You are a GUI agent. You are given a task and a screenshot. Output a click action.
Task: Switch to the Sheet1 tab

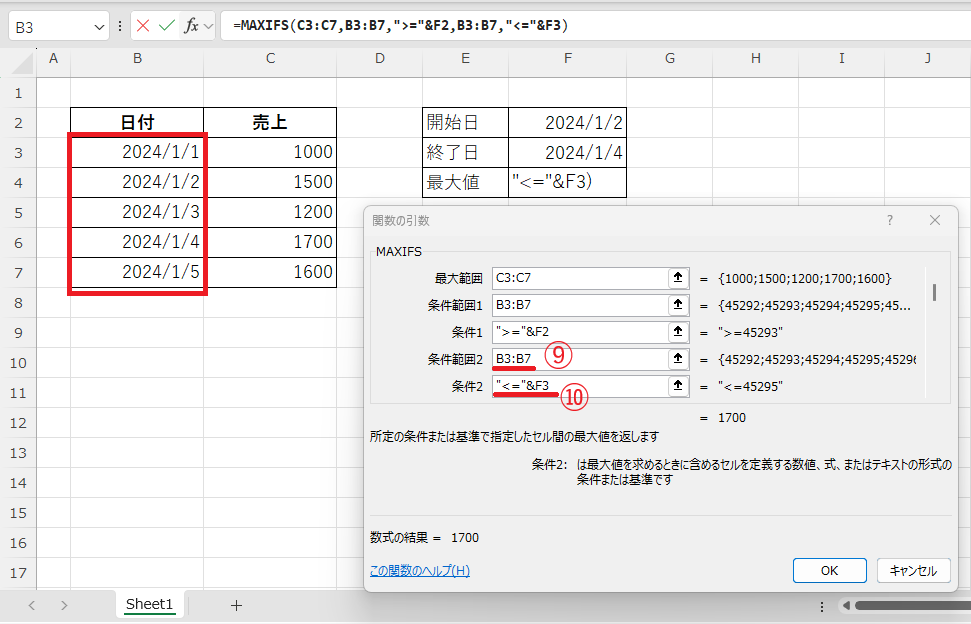(149, 605)
